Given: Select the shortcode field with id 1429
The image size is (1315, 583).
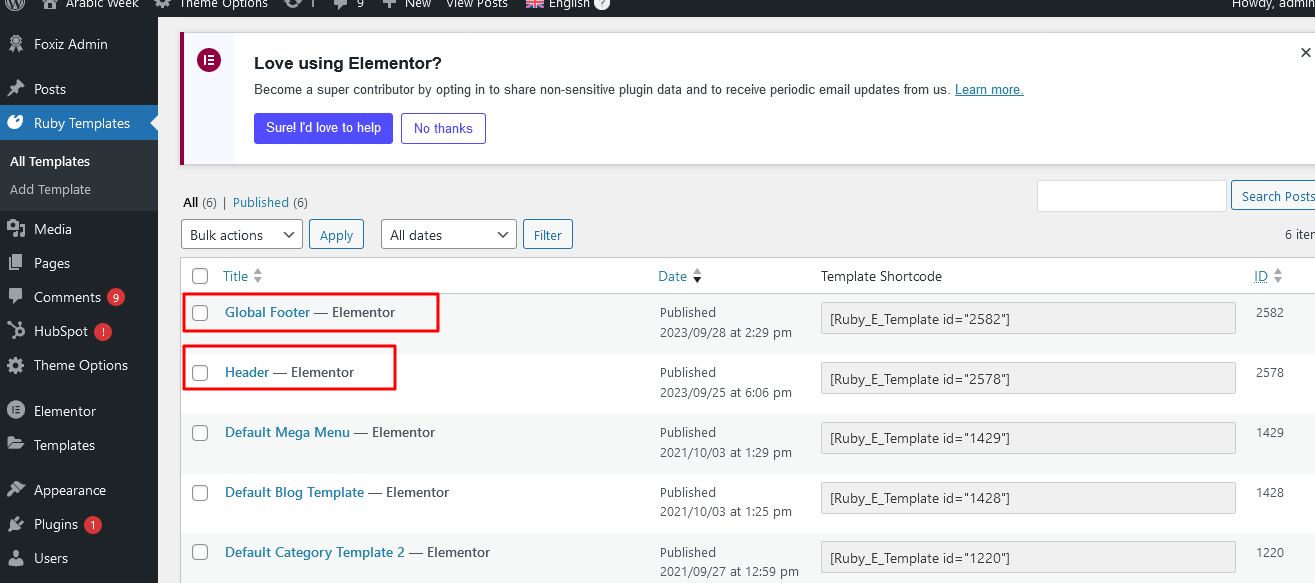Looking at the screenshot, I should click(1028, 438).
